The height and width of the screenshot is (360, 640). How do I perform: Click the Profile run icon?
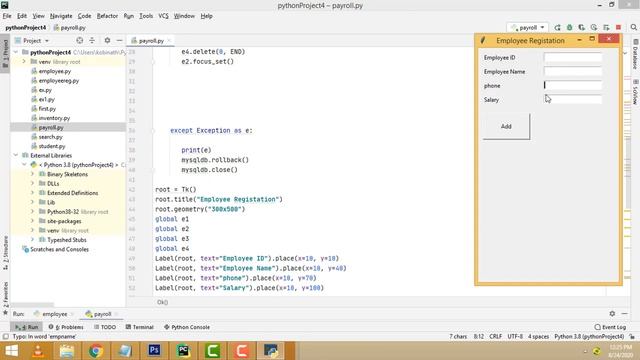point(594,27)
